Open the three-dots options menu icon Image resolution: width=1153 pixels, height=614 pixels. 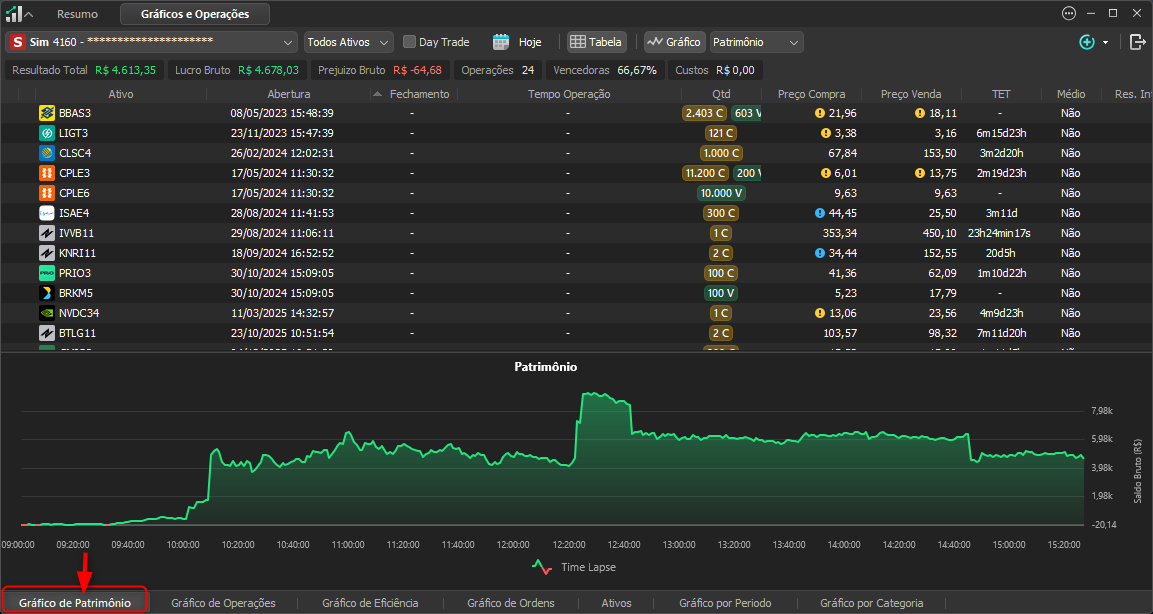pyautogui.click(x=1069, y=13)
